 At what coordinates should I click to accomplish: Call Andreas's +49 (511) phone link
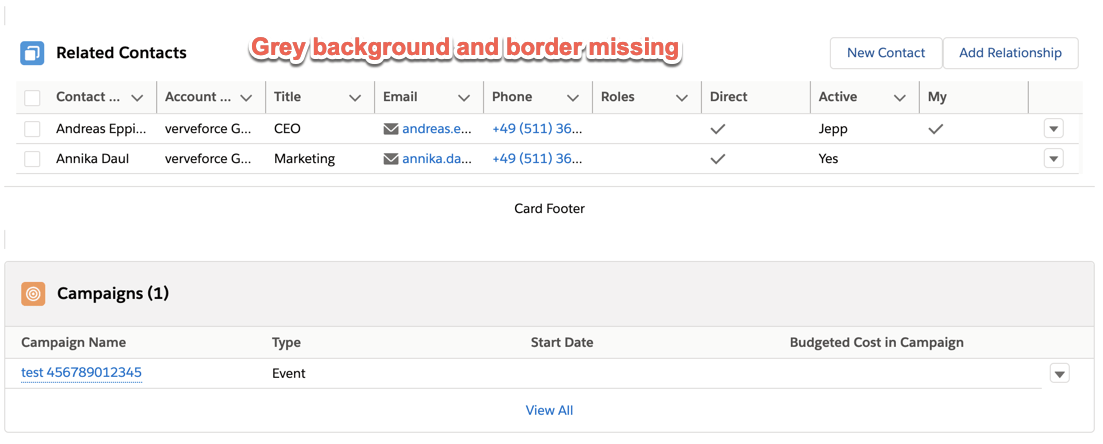537,129
